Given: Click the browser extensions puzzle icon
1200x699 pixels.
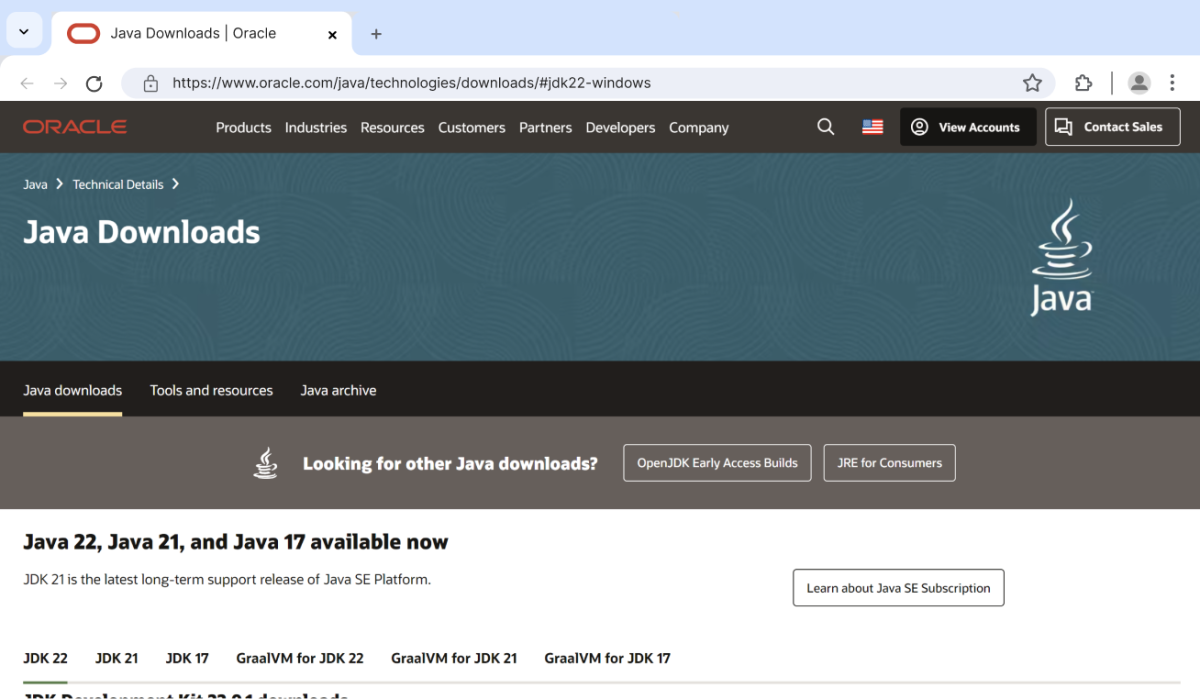Looking at the screenshot, I should 1083,82.
